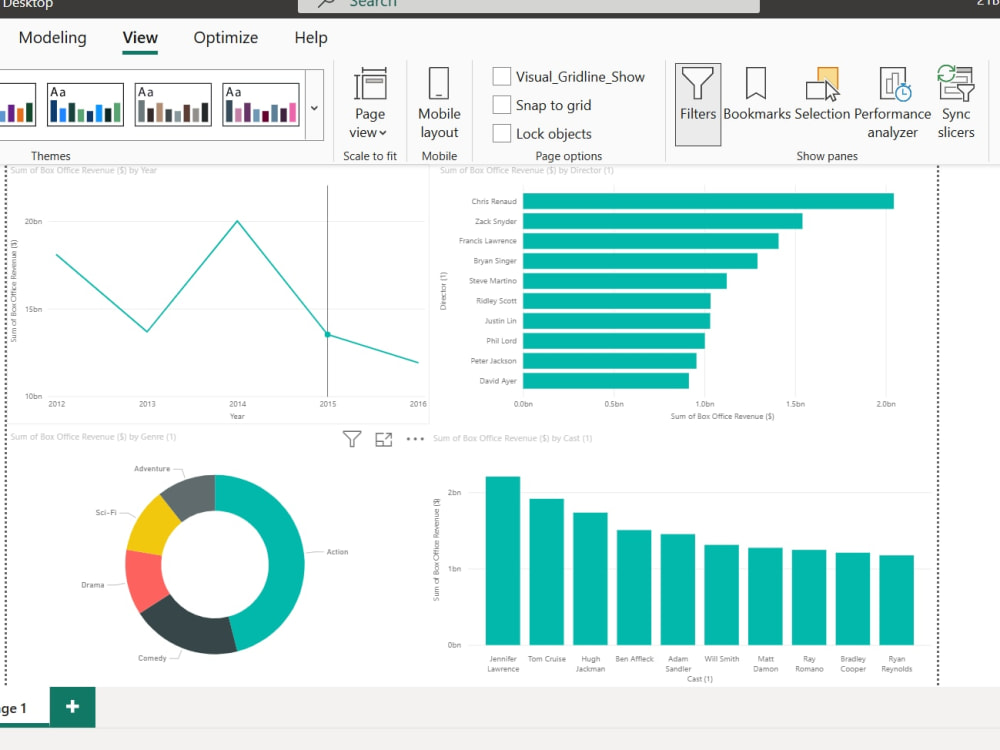The height and width of the screenshot is (750, 1000).
Task: Click the 'Justin Lin' axis label
Action: [501, 321]
